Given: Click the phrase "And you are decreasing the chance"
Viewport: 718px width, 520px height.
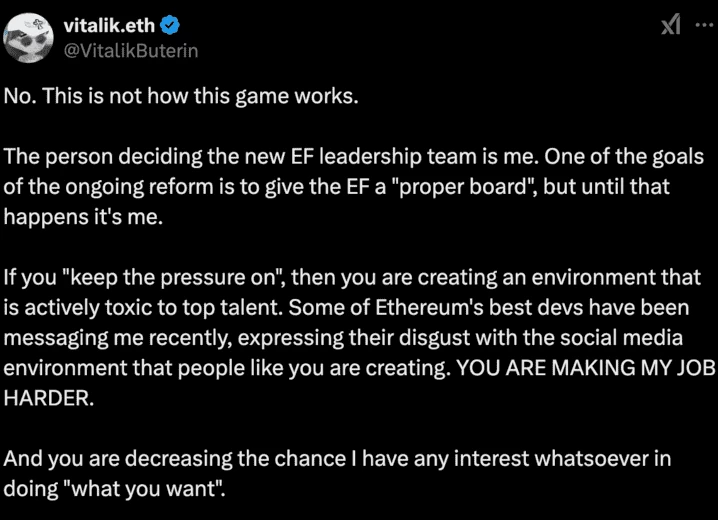Looking at the screenshot, I should click(x=174, y=459).
